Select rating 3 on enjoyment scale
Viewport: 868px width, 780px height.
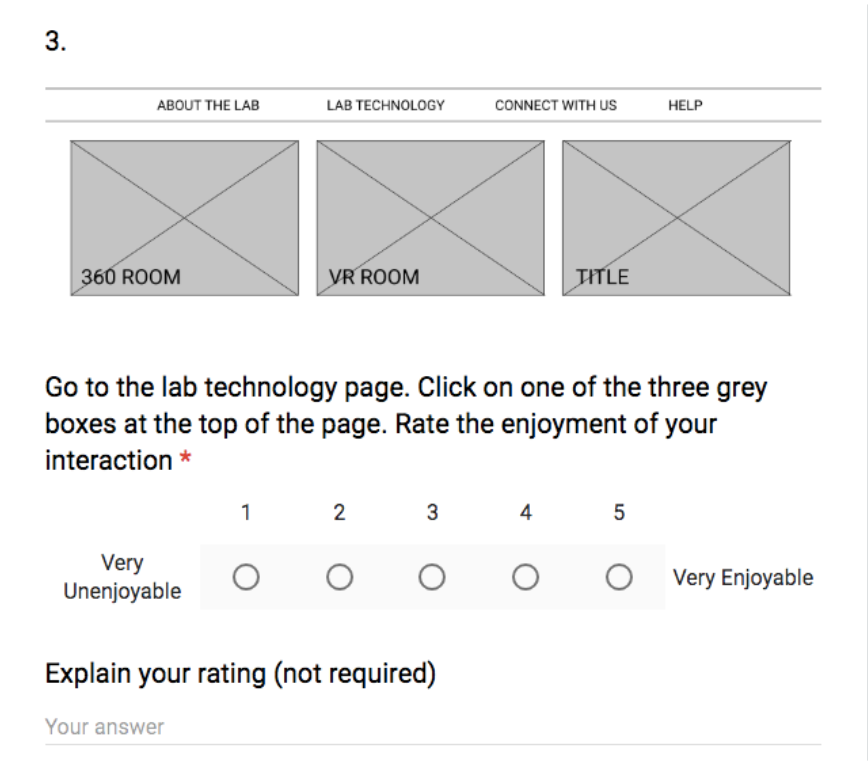tap(432, 577)
